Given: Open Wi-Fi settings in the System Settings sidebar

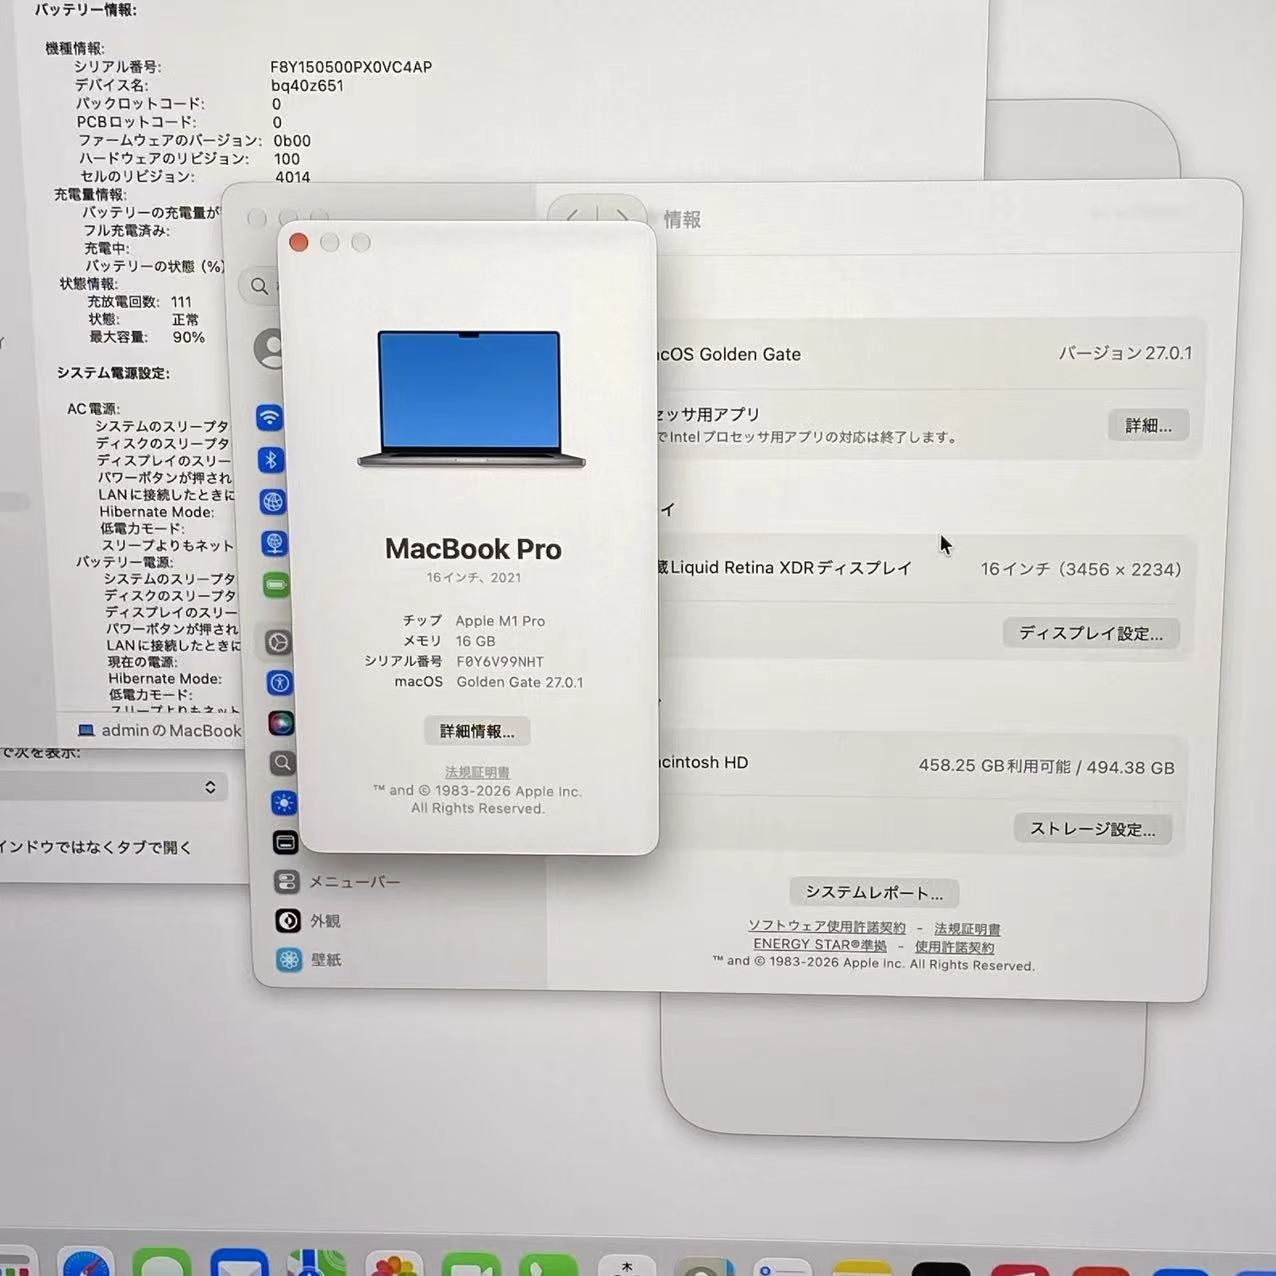Looking at the screenshot, I should click(269, 417).
